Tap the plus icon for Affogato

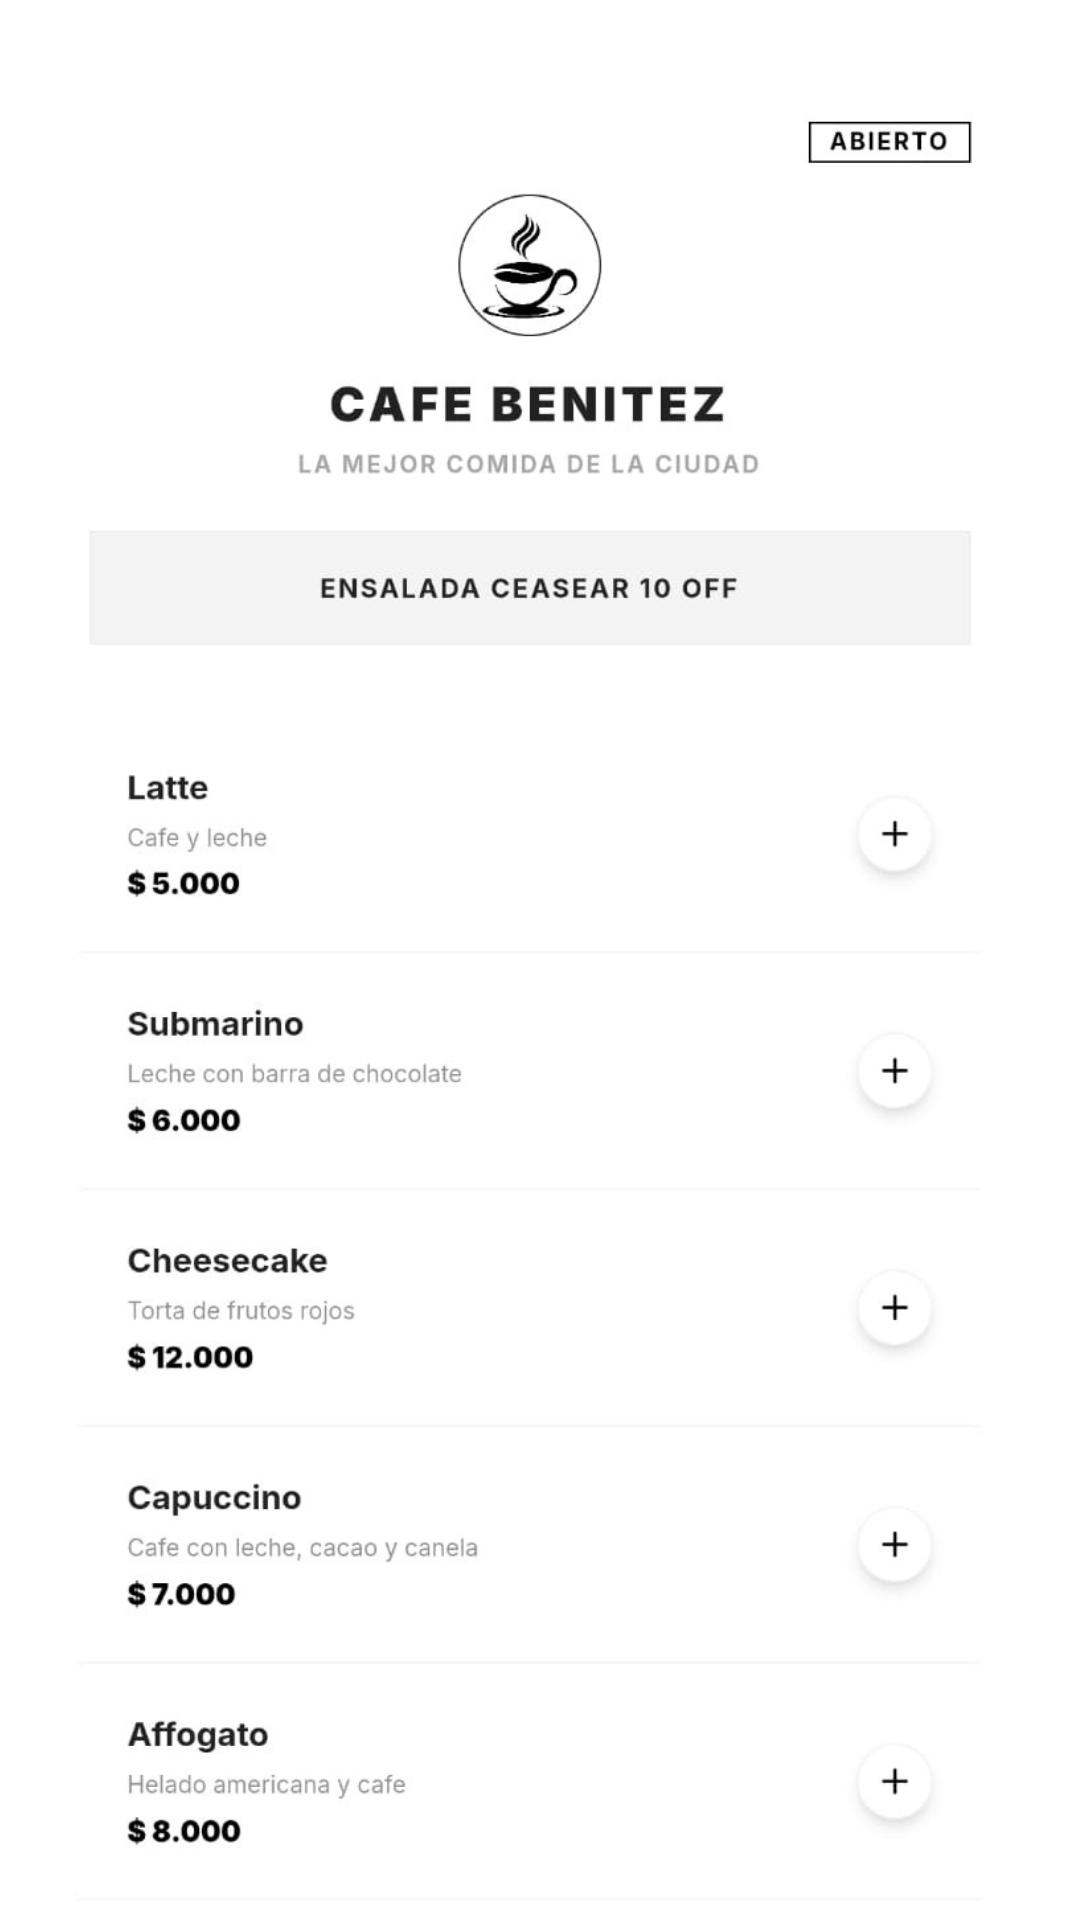(x=894, y=1781)
